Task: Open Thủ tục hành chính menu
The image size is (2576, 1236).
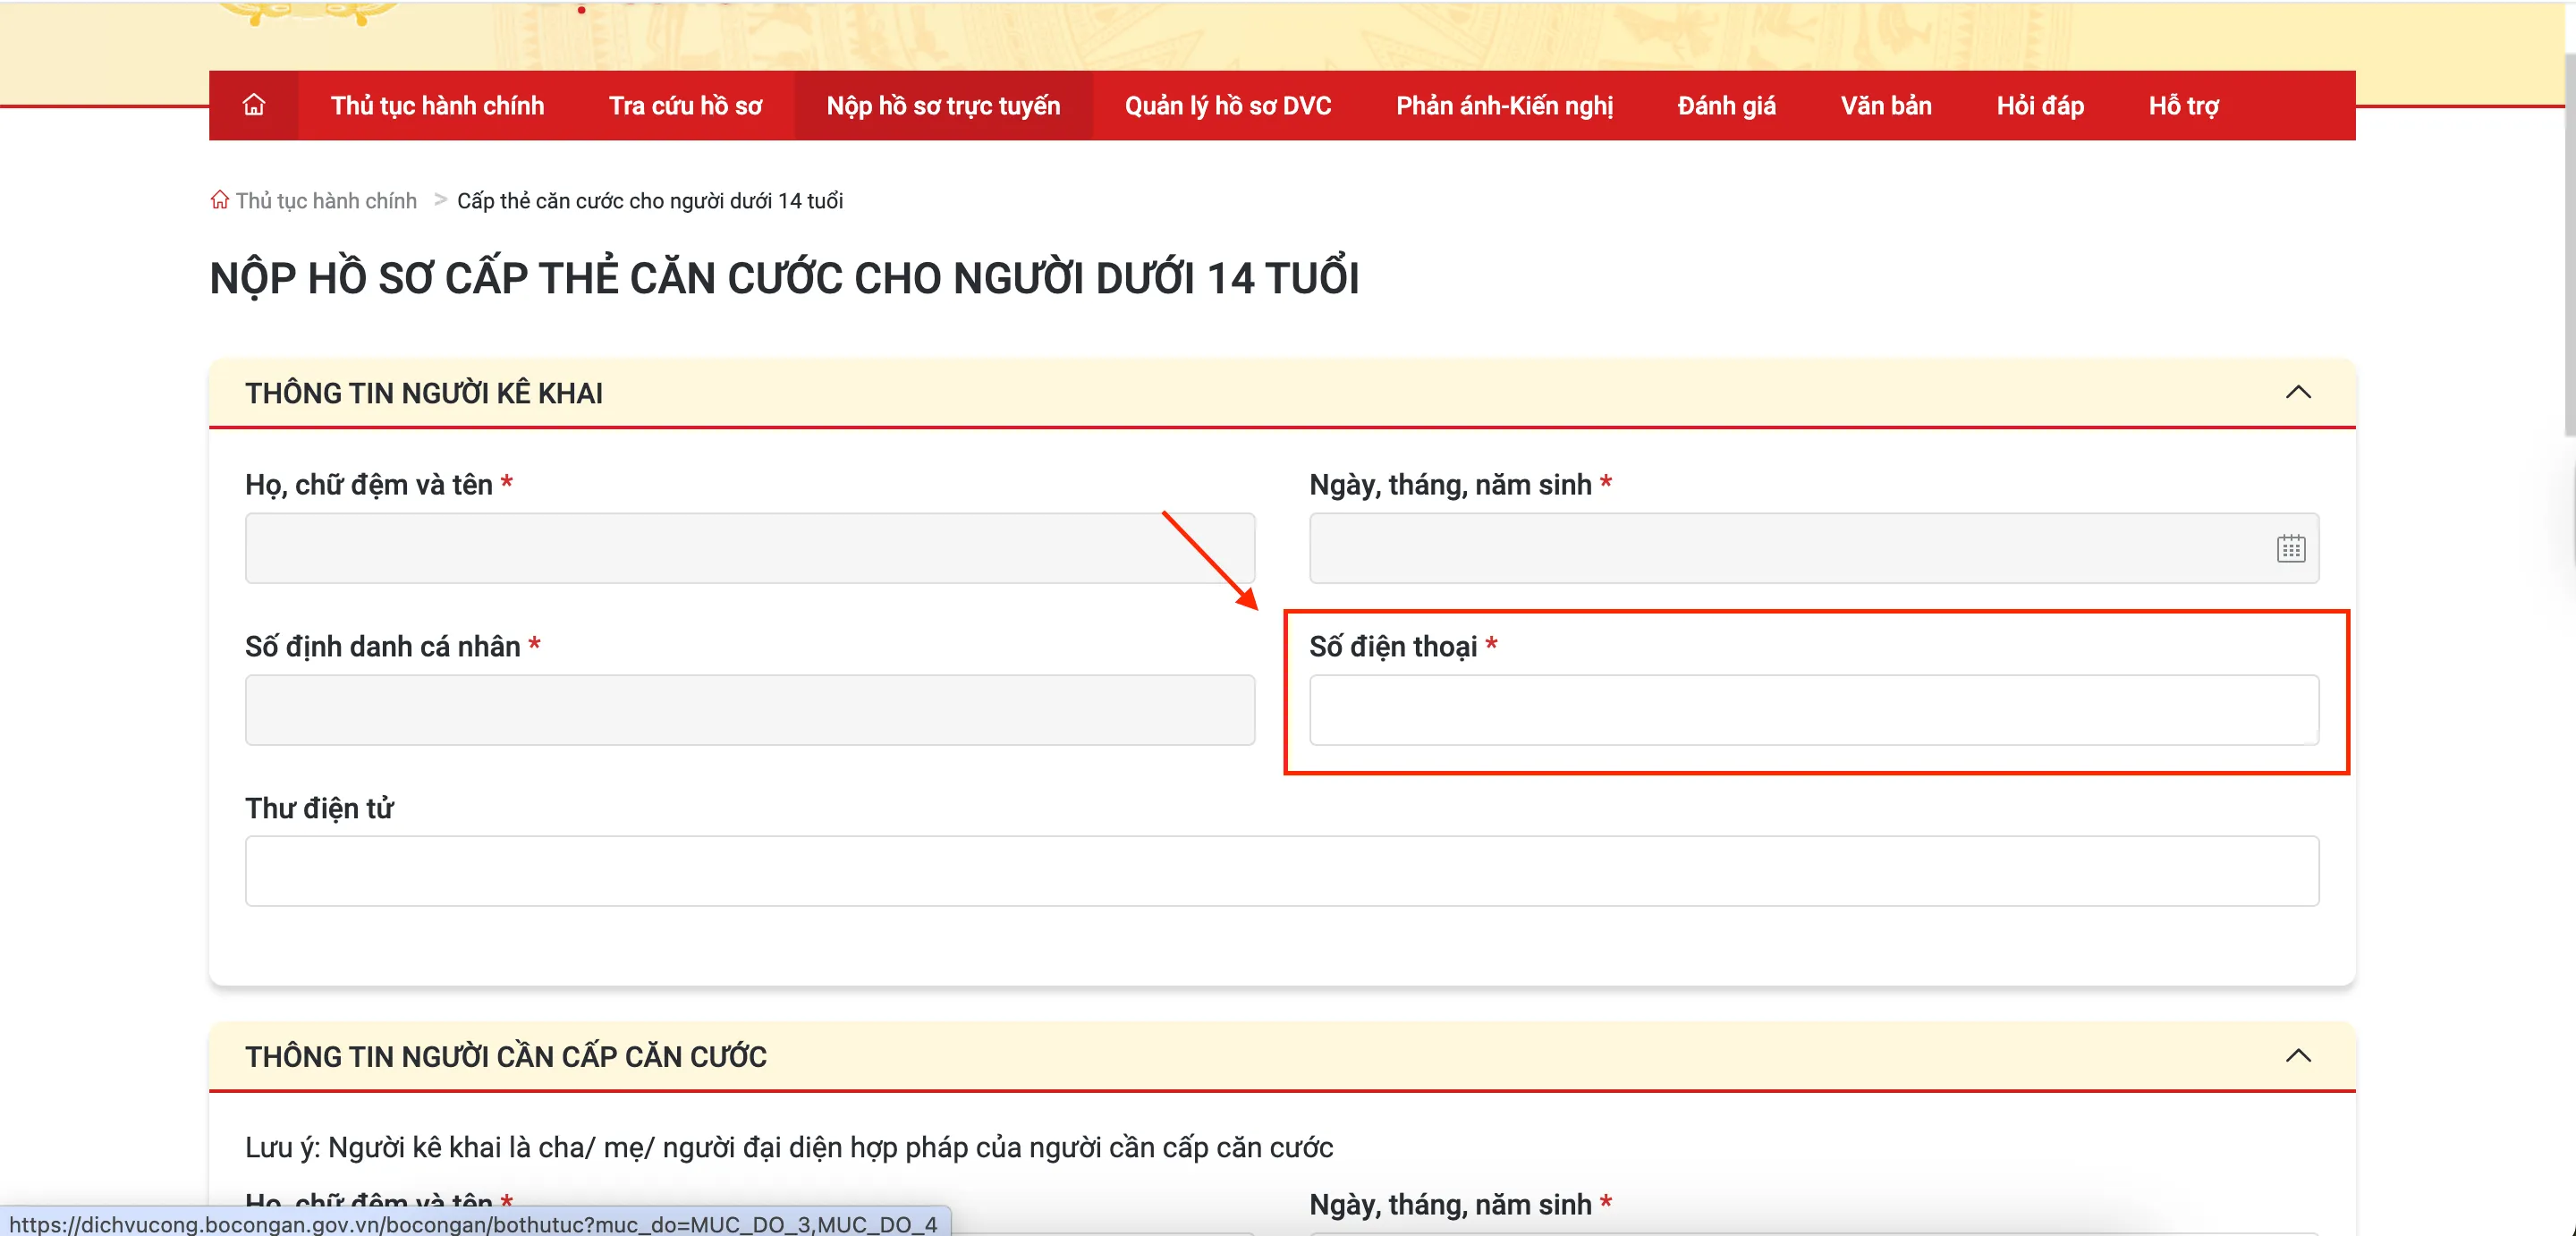Action: pyautogui.click(x=437, y=105)
